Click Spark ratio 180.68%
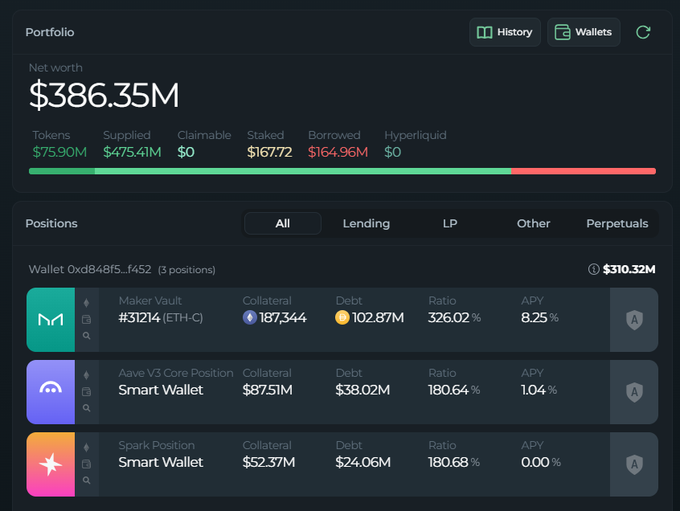680x511 pixels. (454, 462)
